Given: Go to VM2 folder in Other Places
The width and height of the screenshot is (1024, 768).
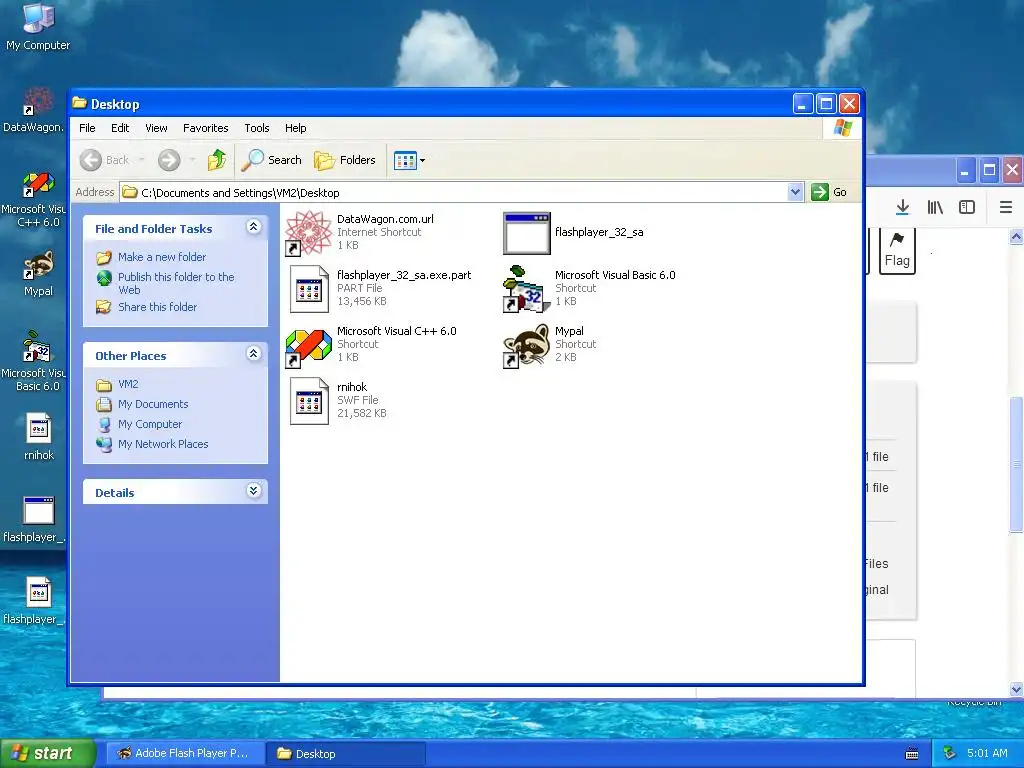Looking at the screenshot, I should point(128,384).
